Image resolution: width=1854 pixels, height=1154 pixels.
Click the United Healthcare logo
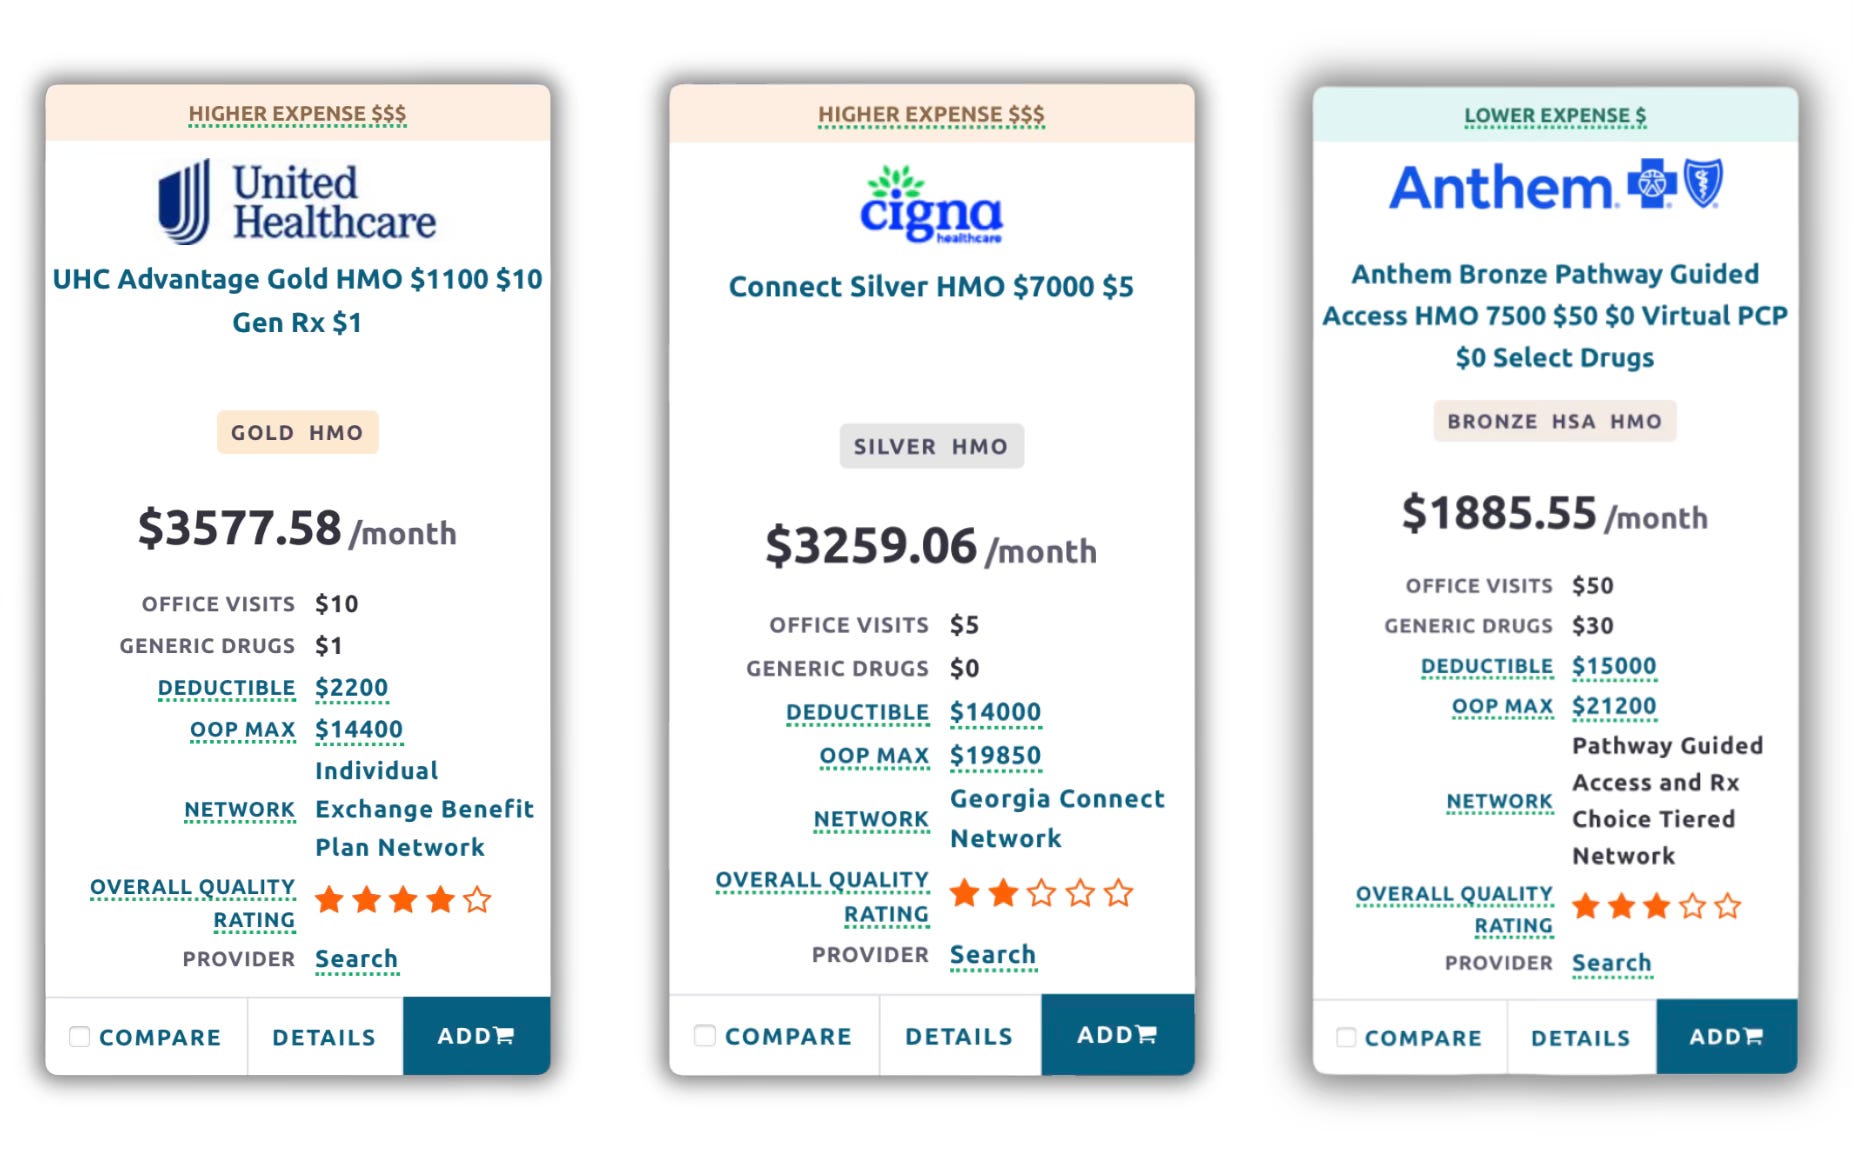point(297,203)
